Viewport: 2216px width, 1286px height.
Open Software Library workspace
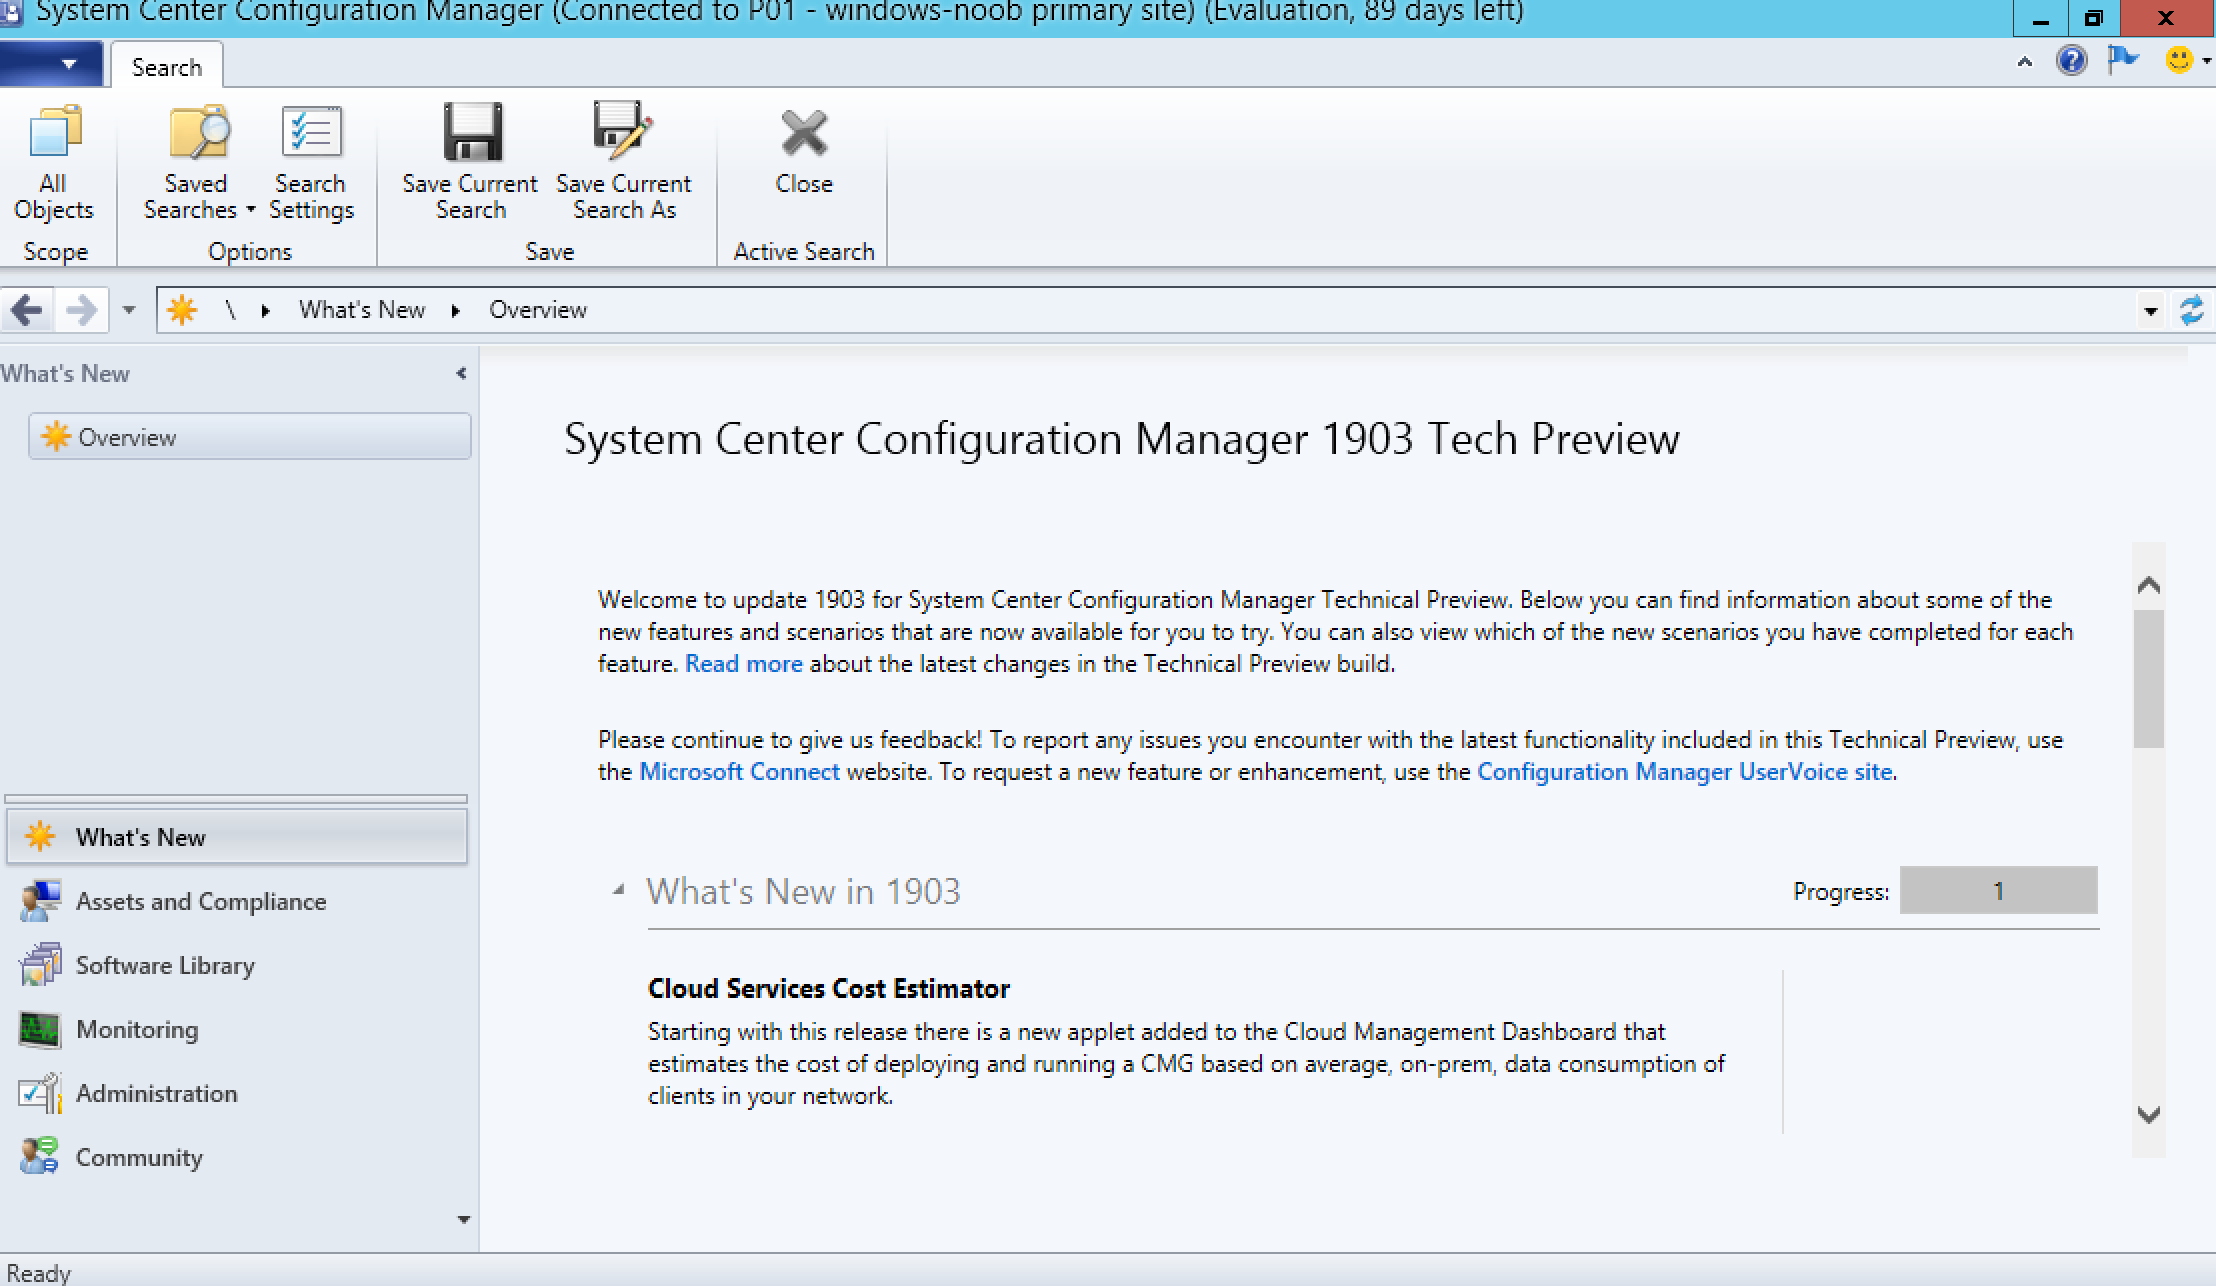[237, 965]
